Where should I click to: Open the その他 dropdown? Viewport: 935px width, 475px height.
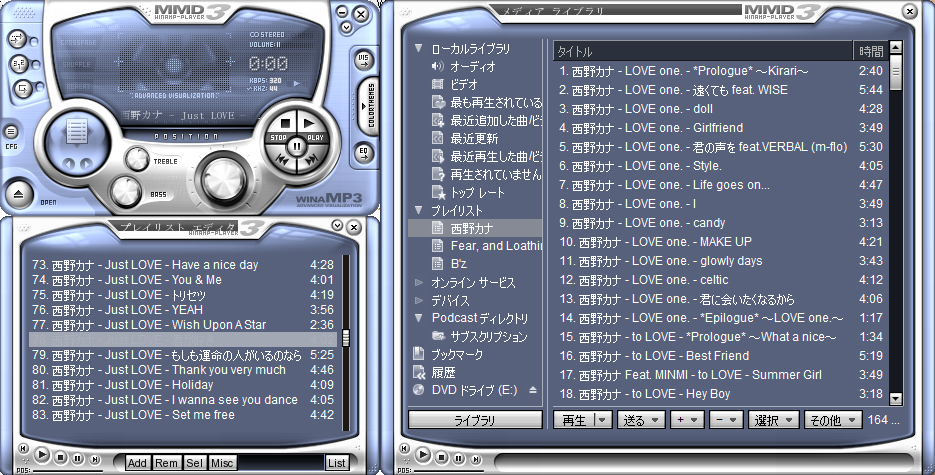pos(833,420)
